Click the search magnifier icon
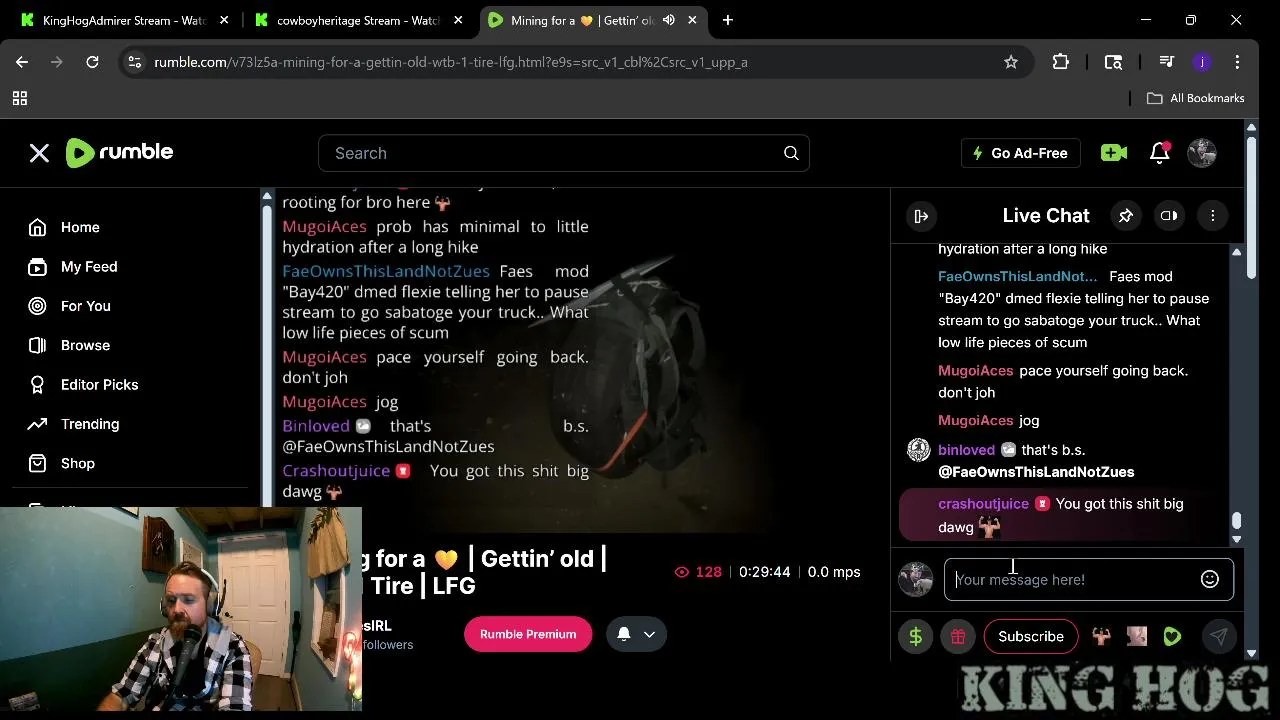 click(791, 153)
